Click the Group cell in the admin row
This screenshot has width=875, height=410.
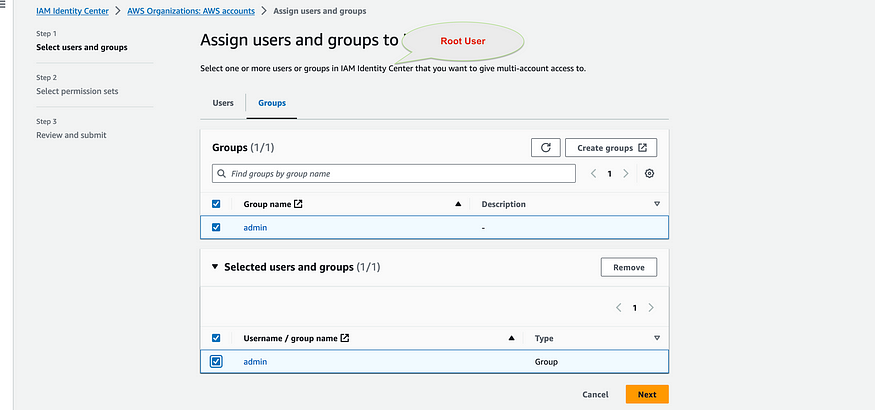(546, 361)
